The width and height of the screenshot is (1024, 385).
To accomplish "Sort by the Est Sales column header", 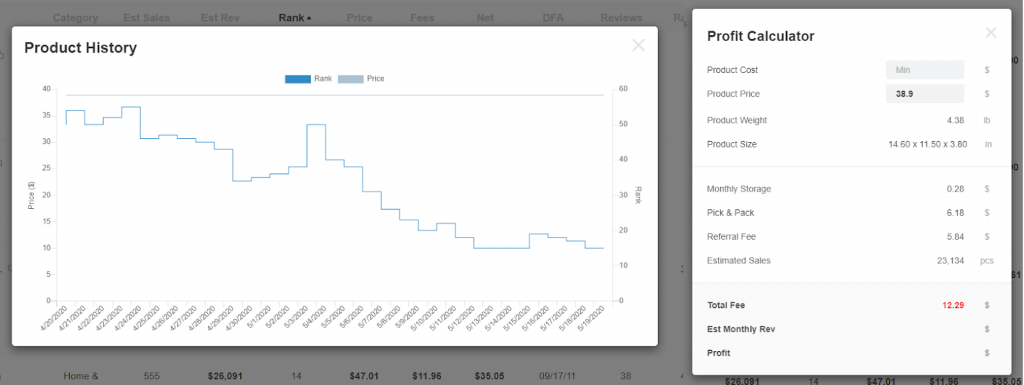I will (146, 18).
